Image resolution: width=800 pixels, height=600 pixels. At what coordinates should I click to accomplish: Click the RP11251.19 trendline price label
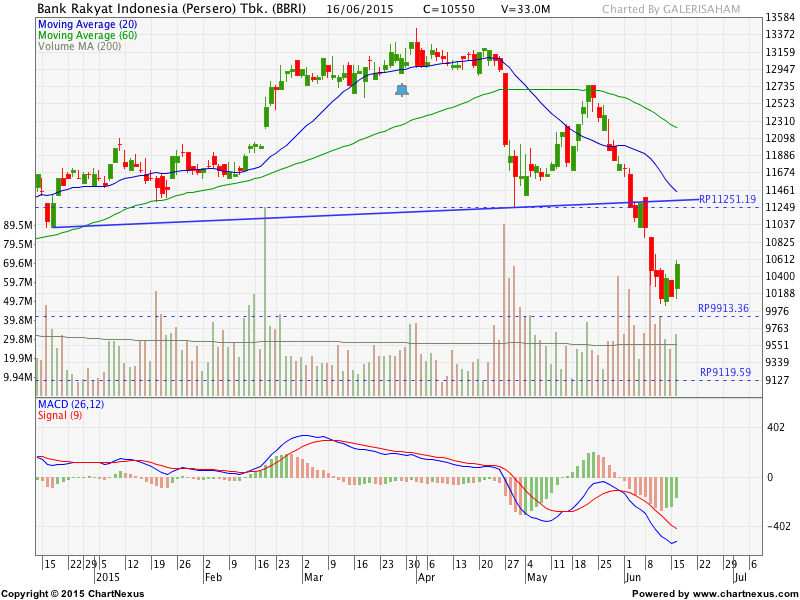(x=727, y=199)
